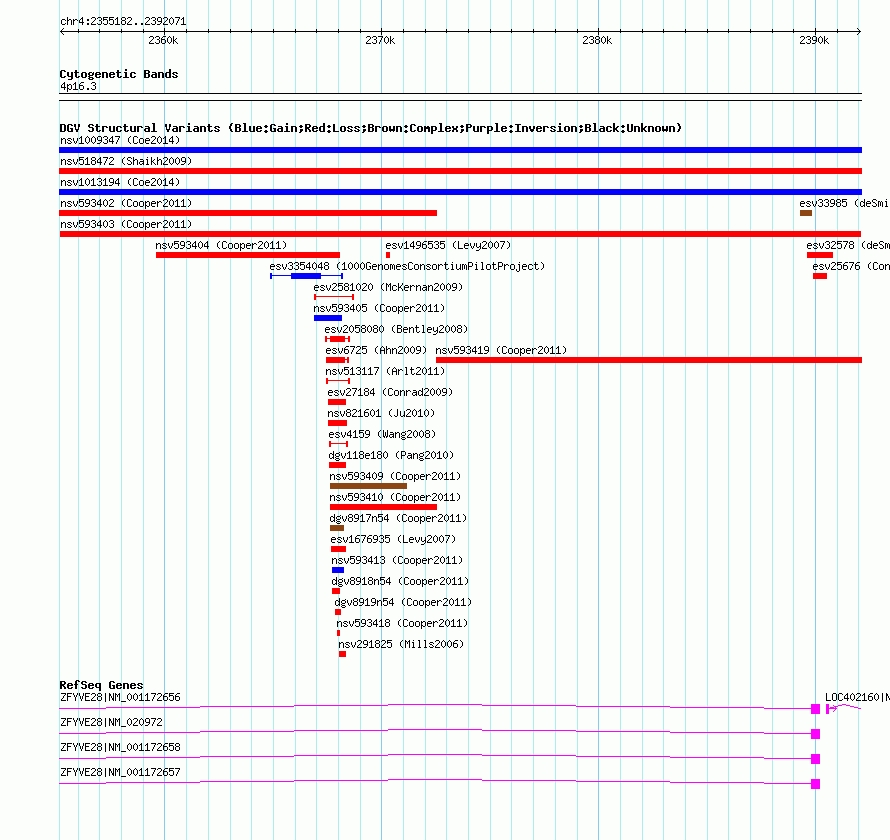
Task: Select variant esv2058080 (Bentley2008)
Action: [x=337, y=339]
